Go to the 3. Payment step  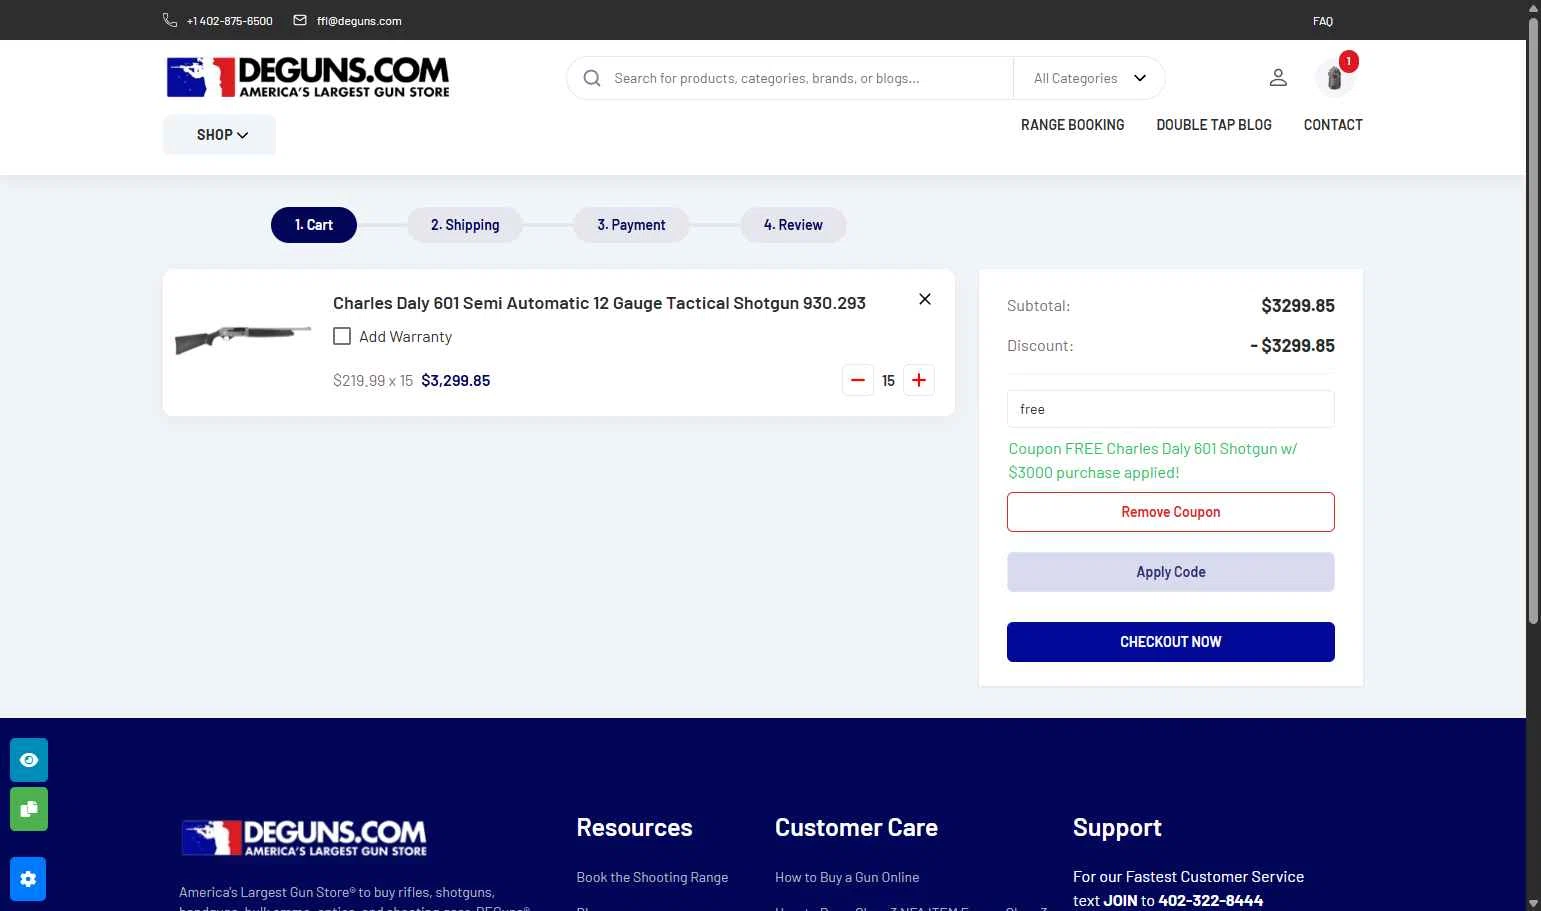pos(631,225)
